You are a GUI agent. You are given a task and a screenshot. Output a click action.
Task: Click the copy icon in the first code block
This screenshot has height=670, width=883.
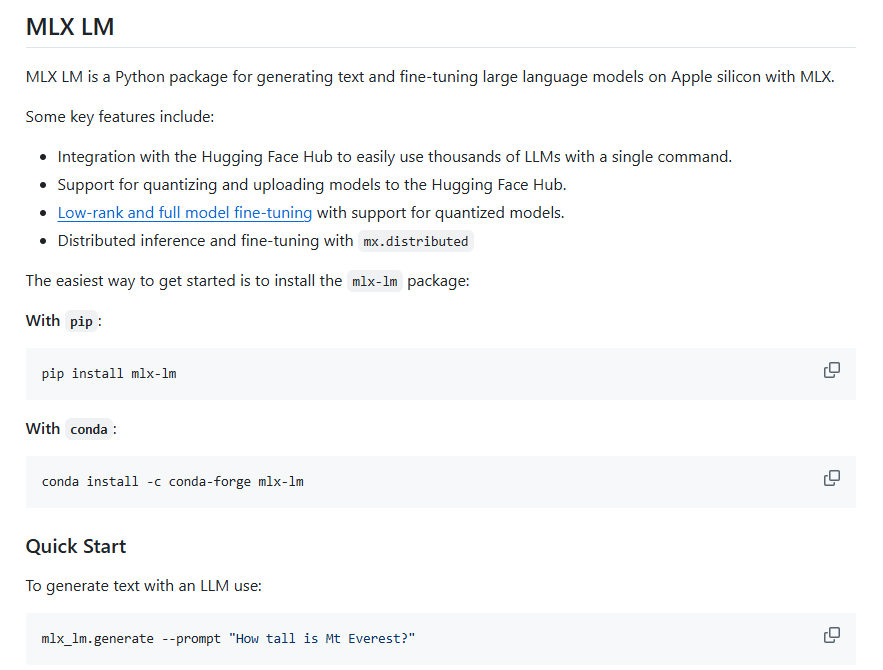pyautogui.click(x=831, y=370)
